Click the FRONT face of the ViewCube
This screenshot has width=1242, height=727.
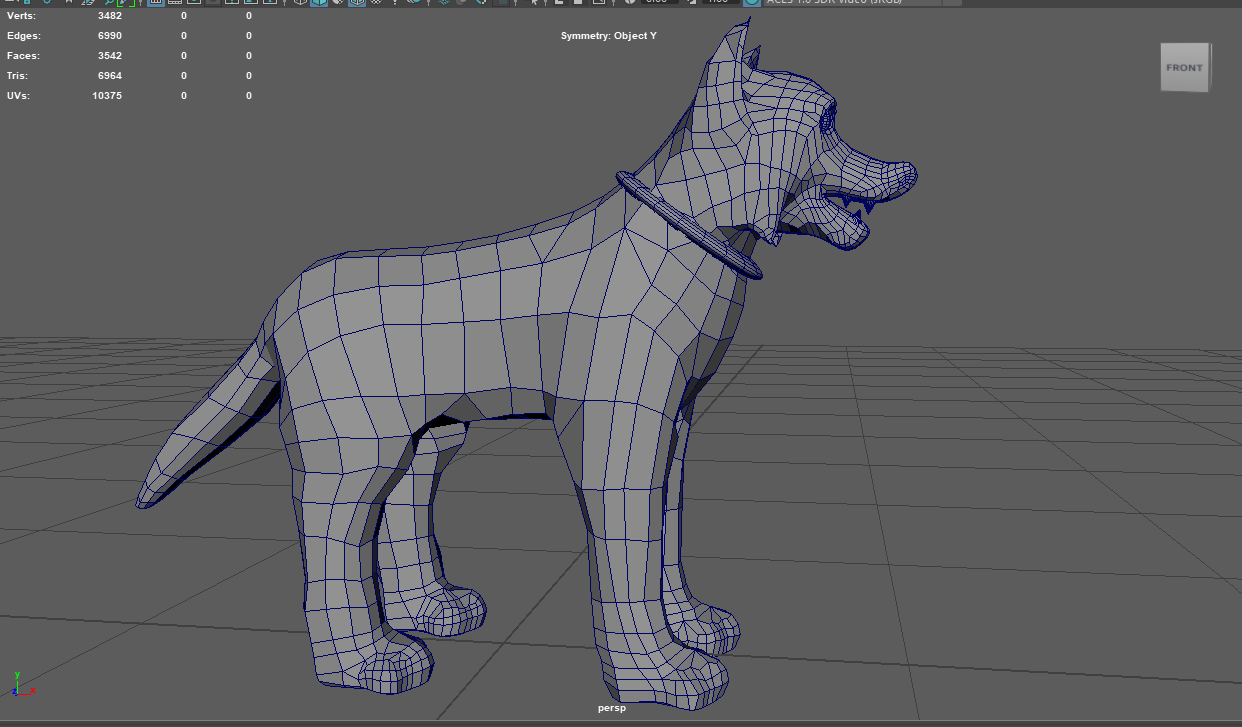(1184, 68)
